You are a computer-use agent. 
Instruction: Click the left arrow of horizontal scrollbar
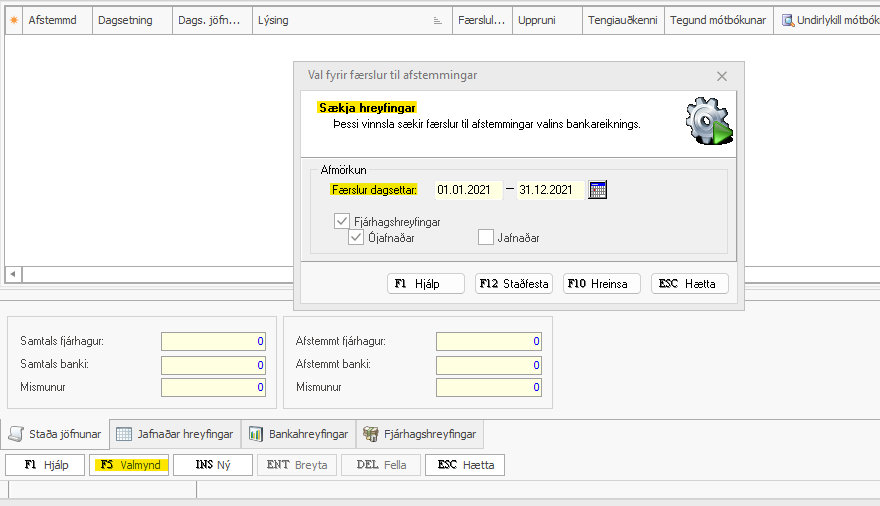coord(13,273)
